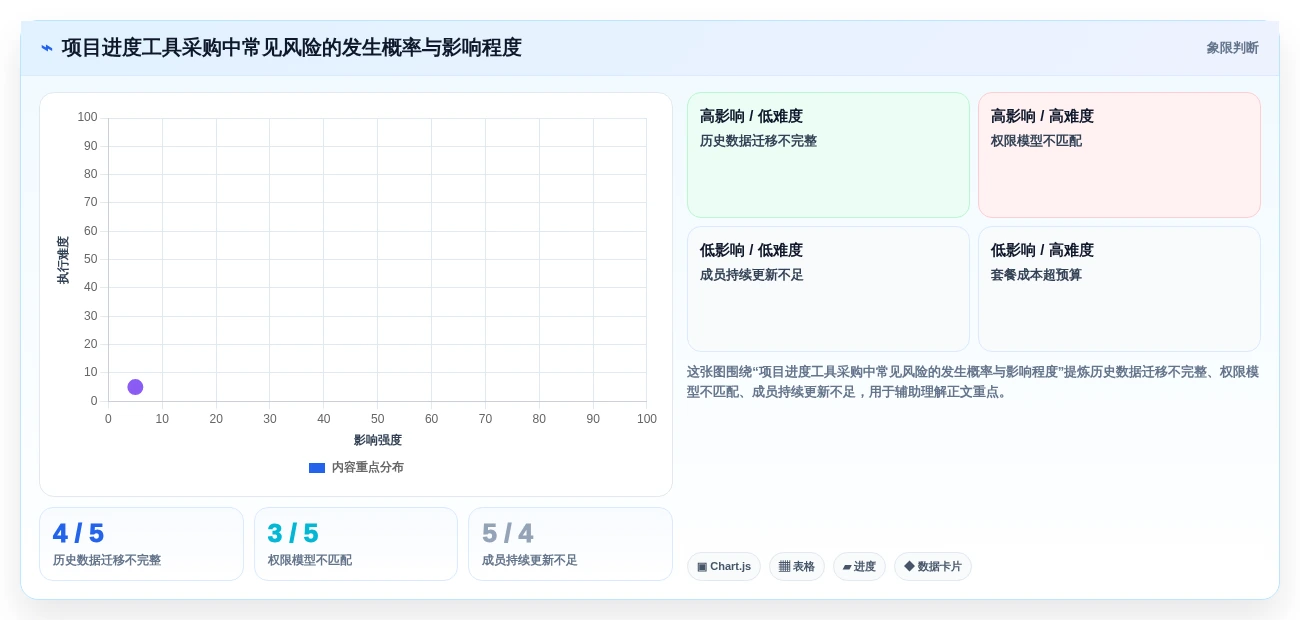1300x620 pixels.
Task: Click the purple data point in the chart
Action: (x=135, y=387)
